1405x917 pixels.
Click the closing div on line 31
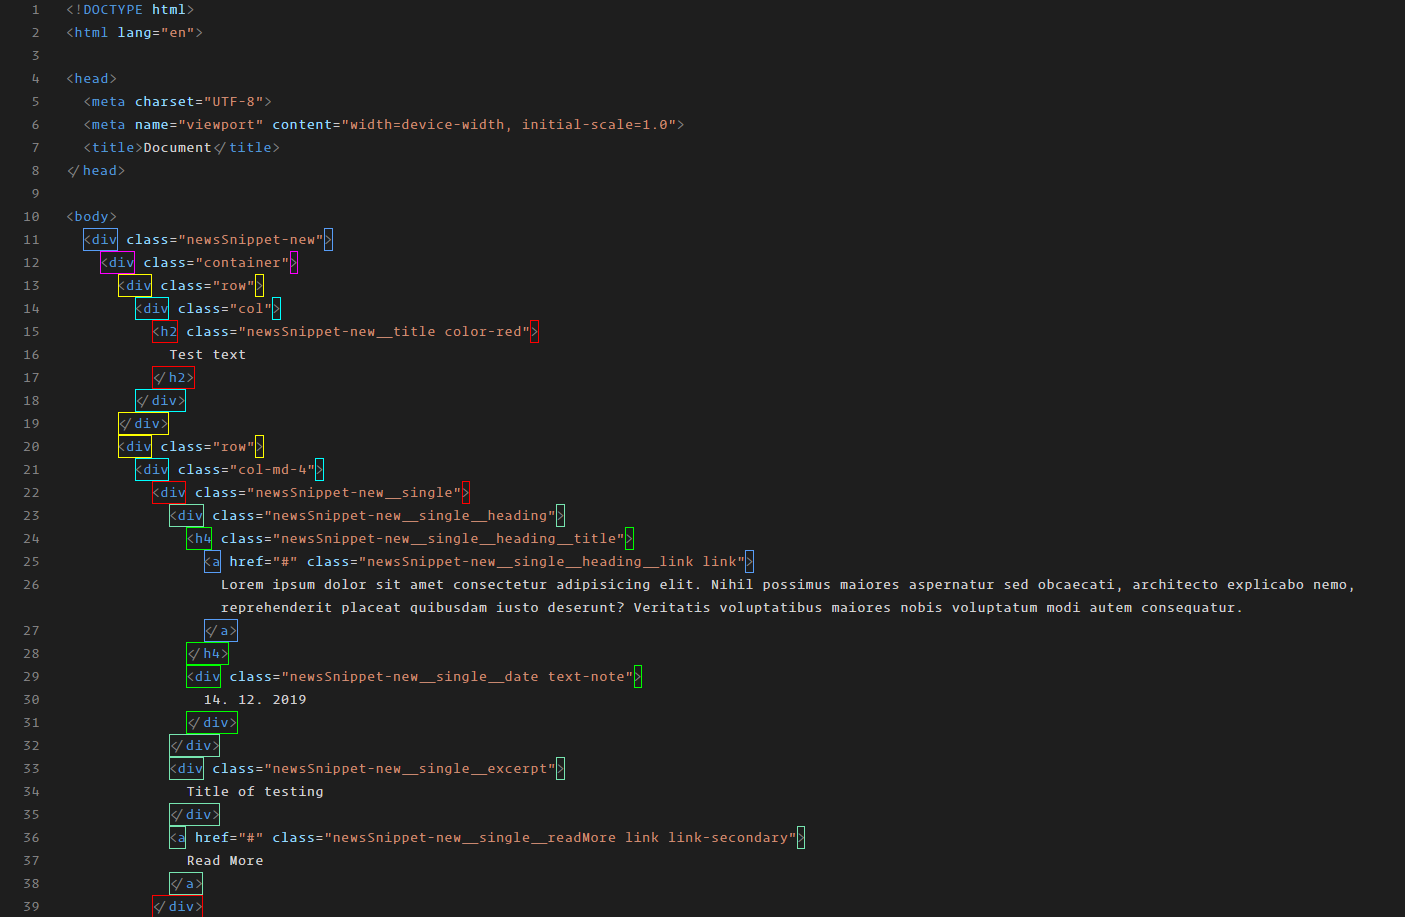[212, 723]
